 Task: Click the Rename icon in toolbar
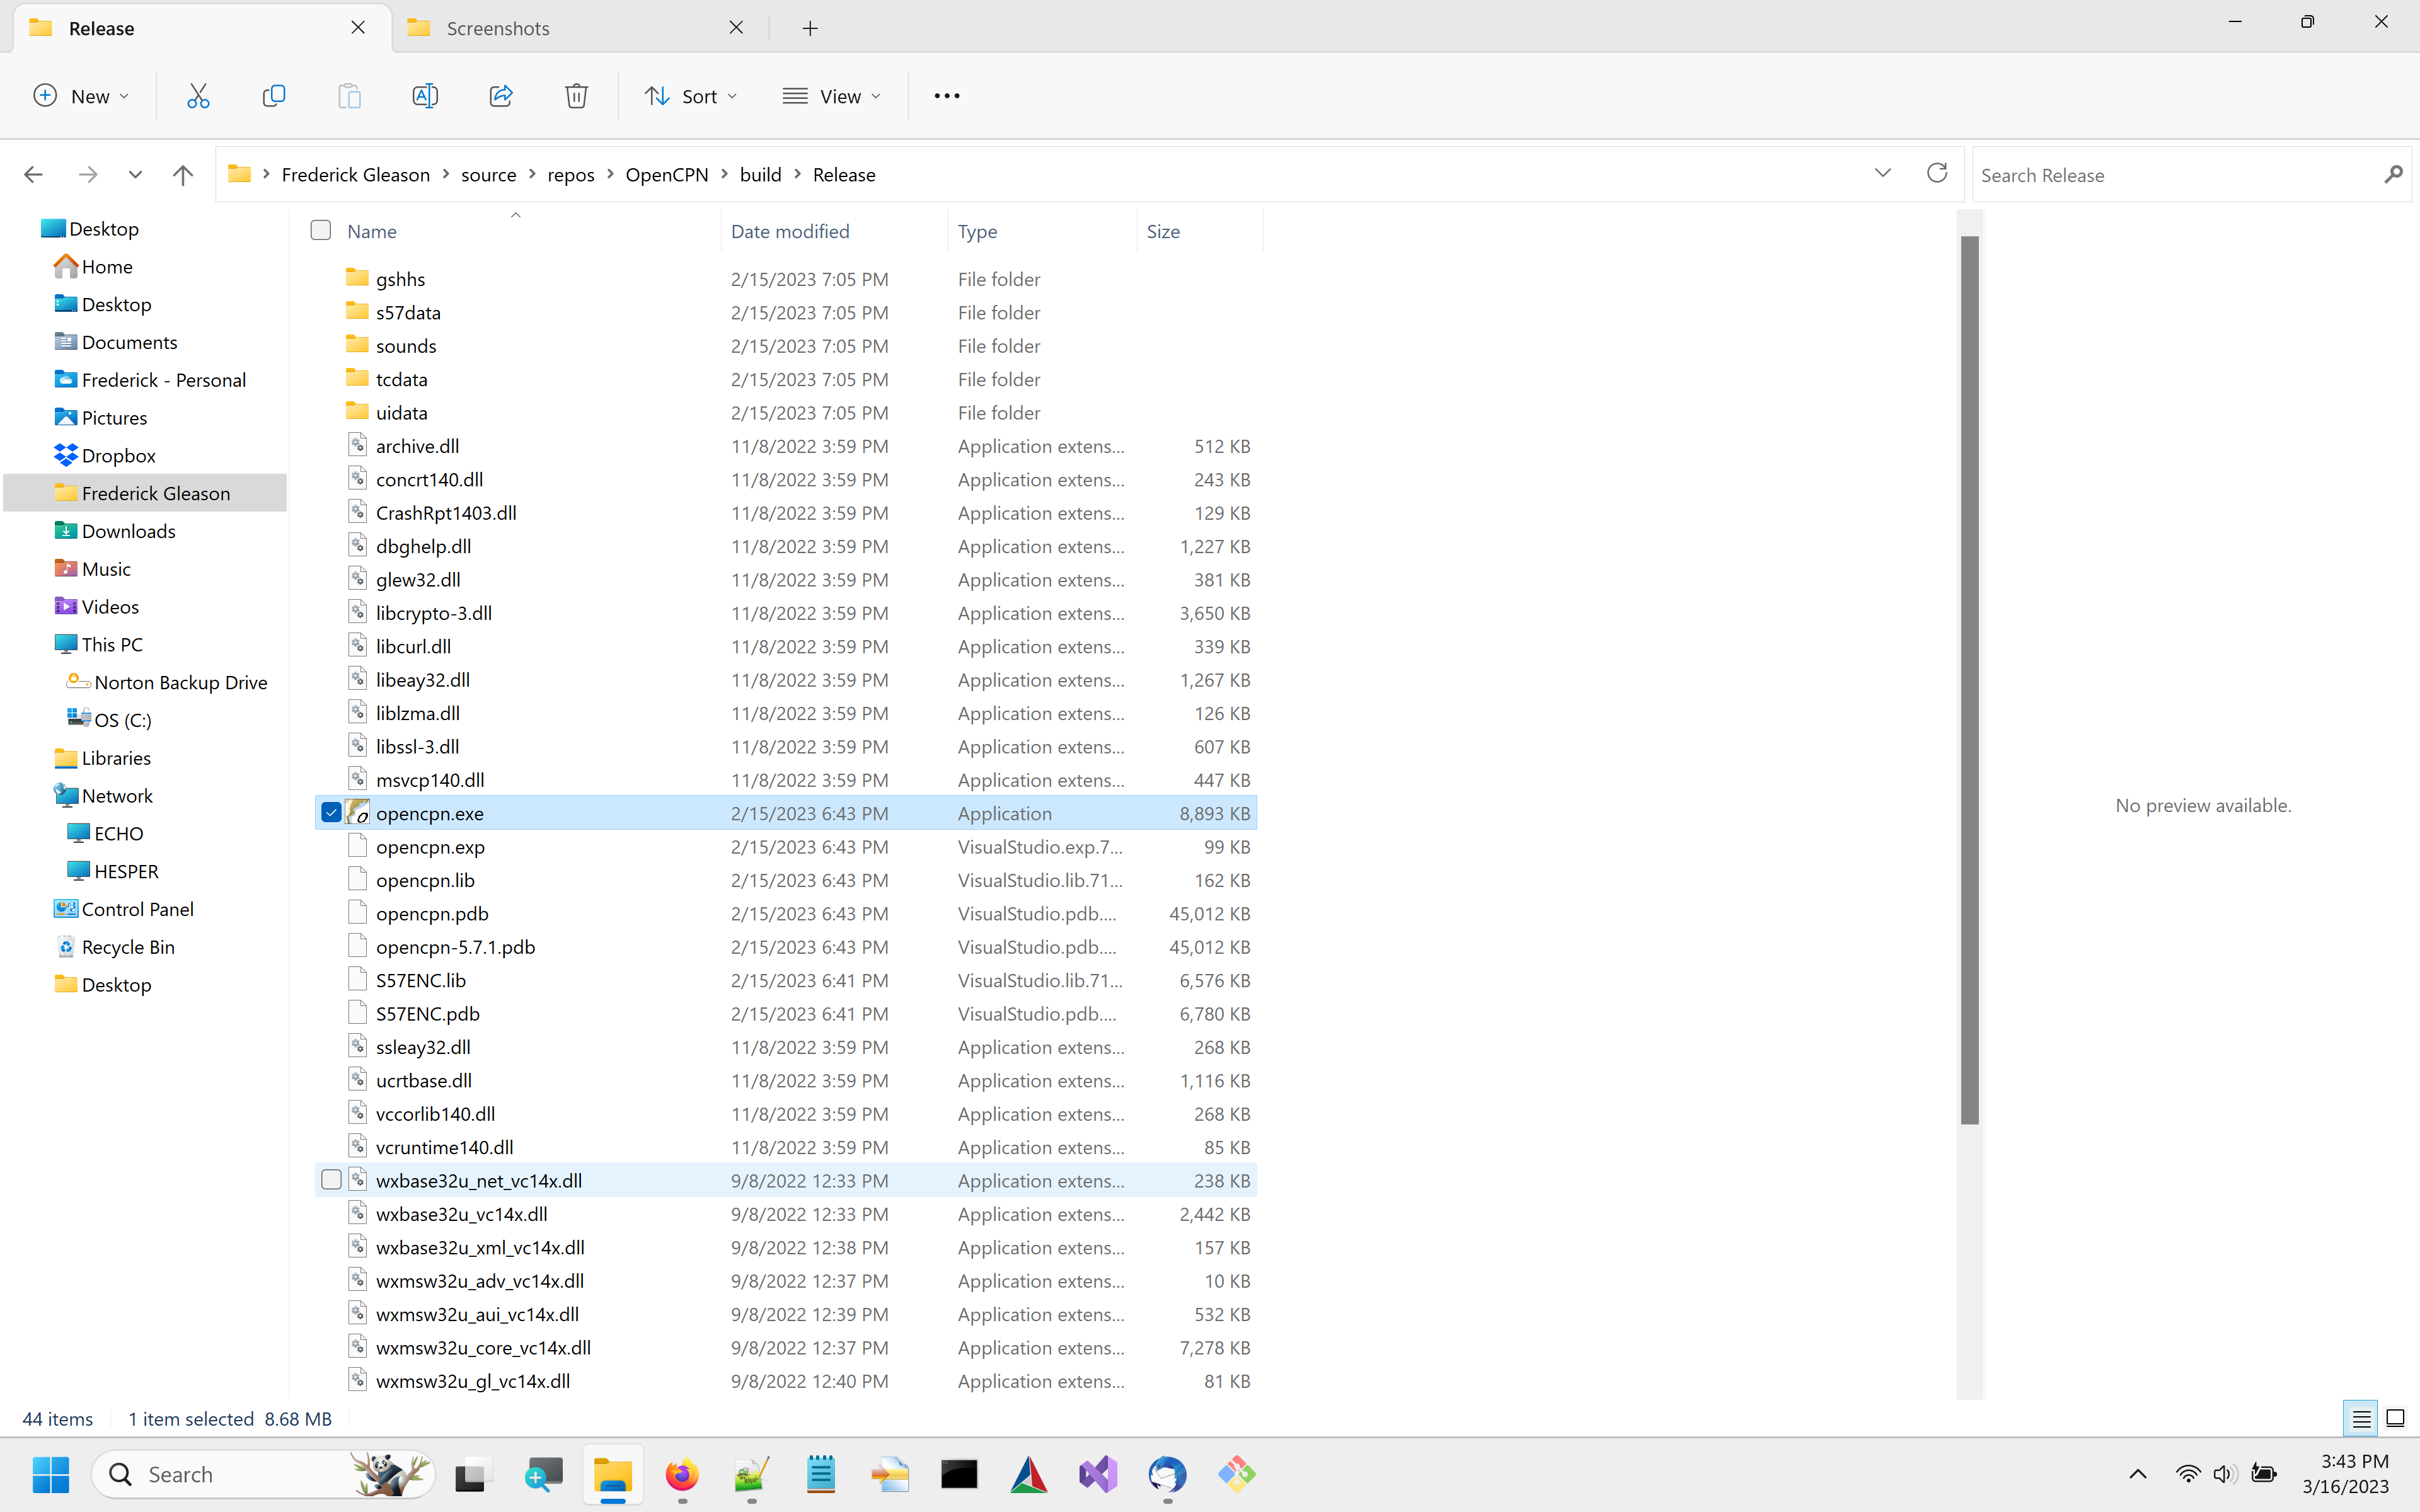click(425, 96)
